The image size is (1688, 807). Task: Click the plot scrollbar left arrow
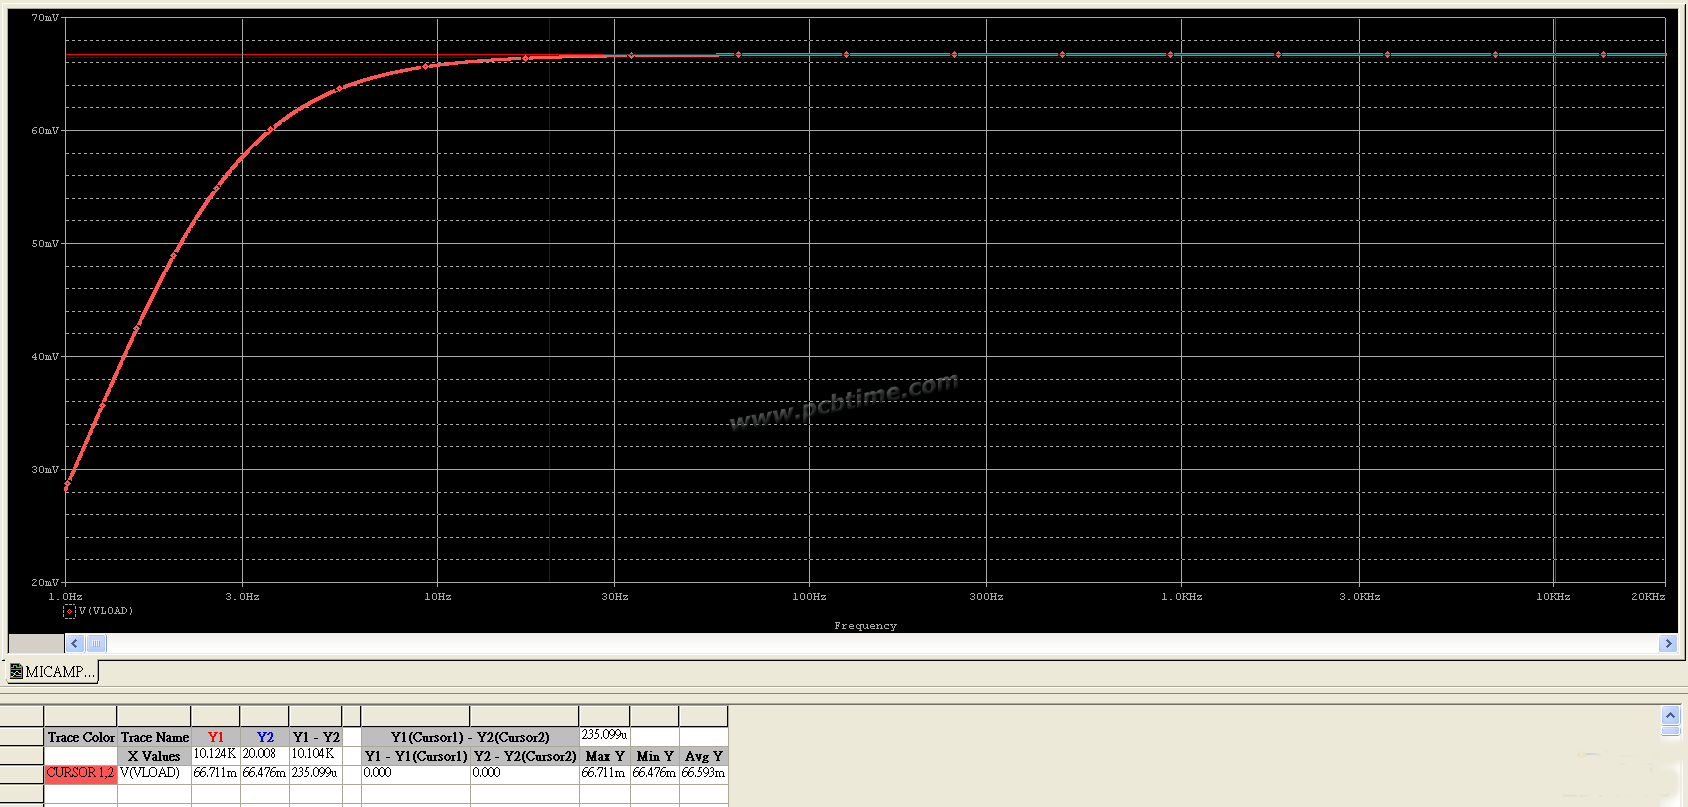[74, 644]
